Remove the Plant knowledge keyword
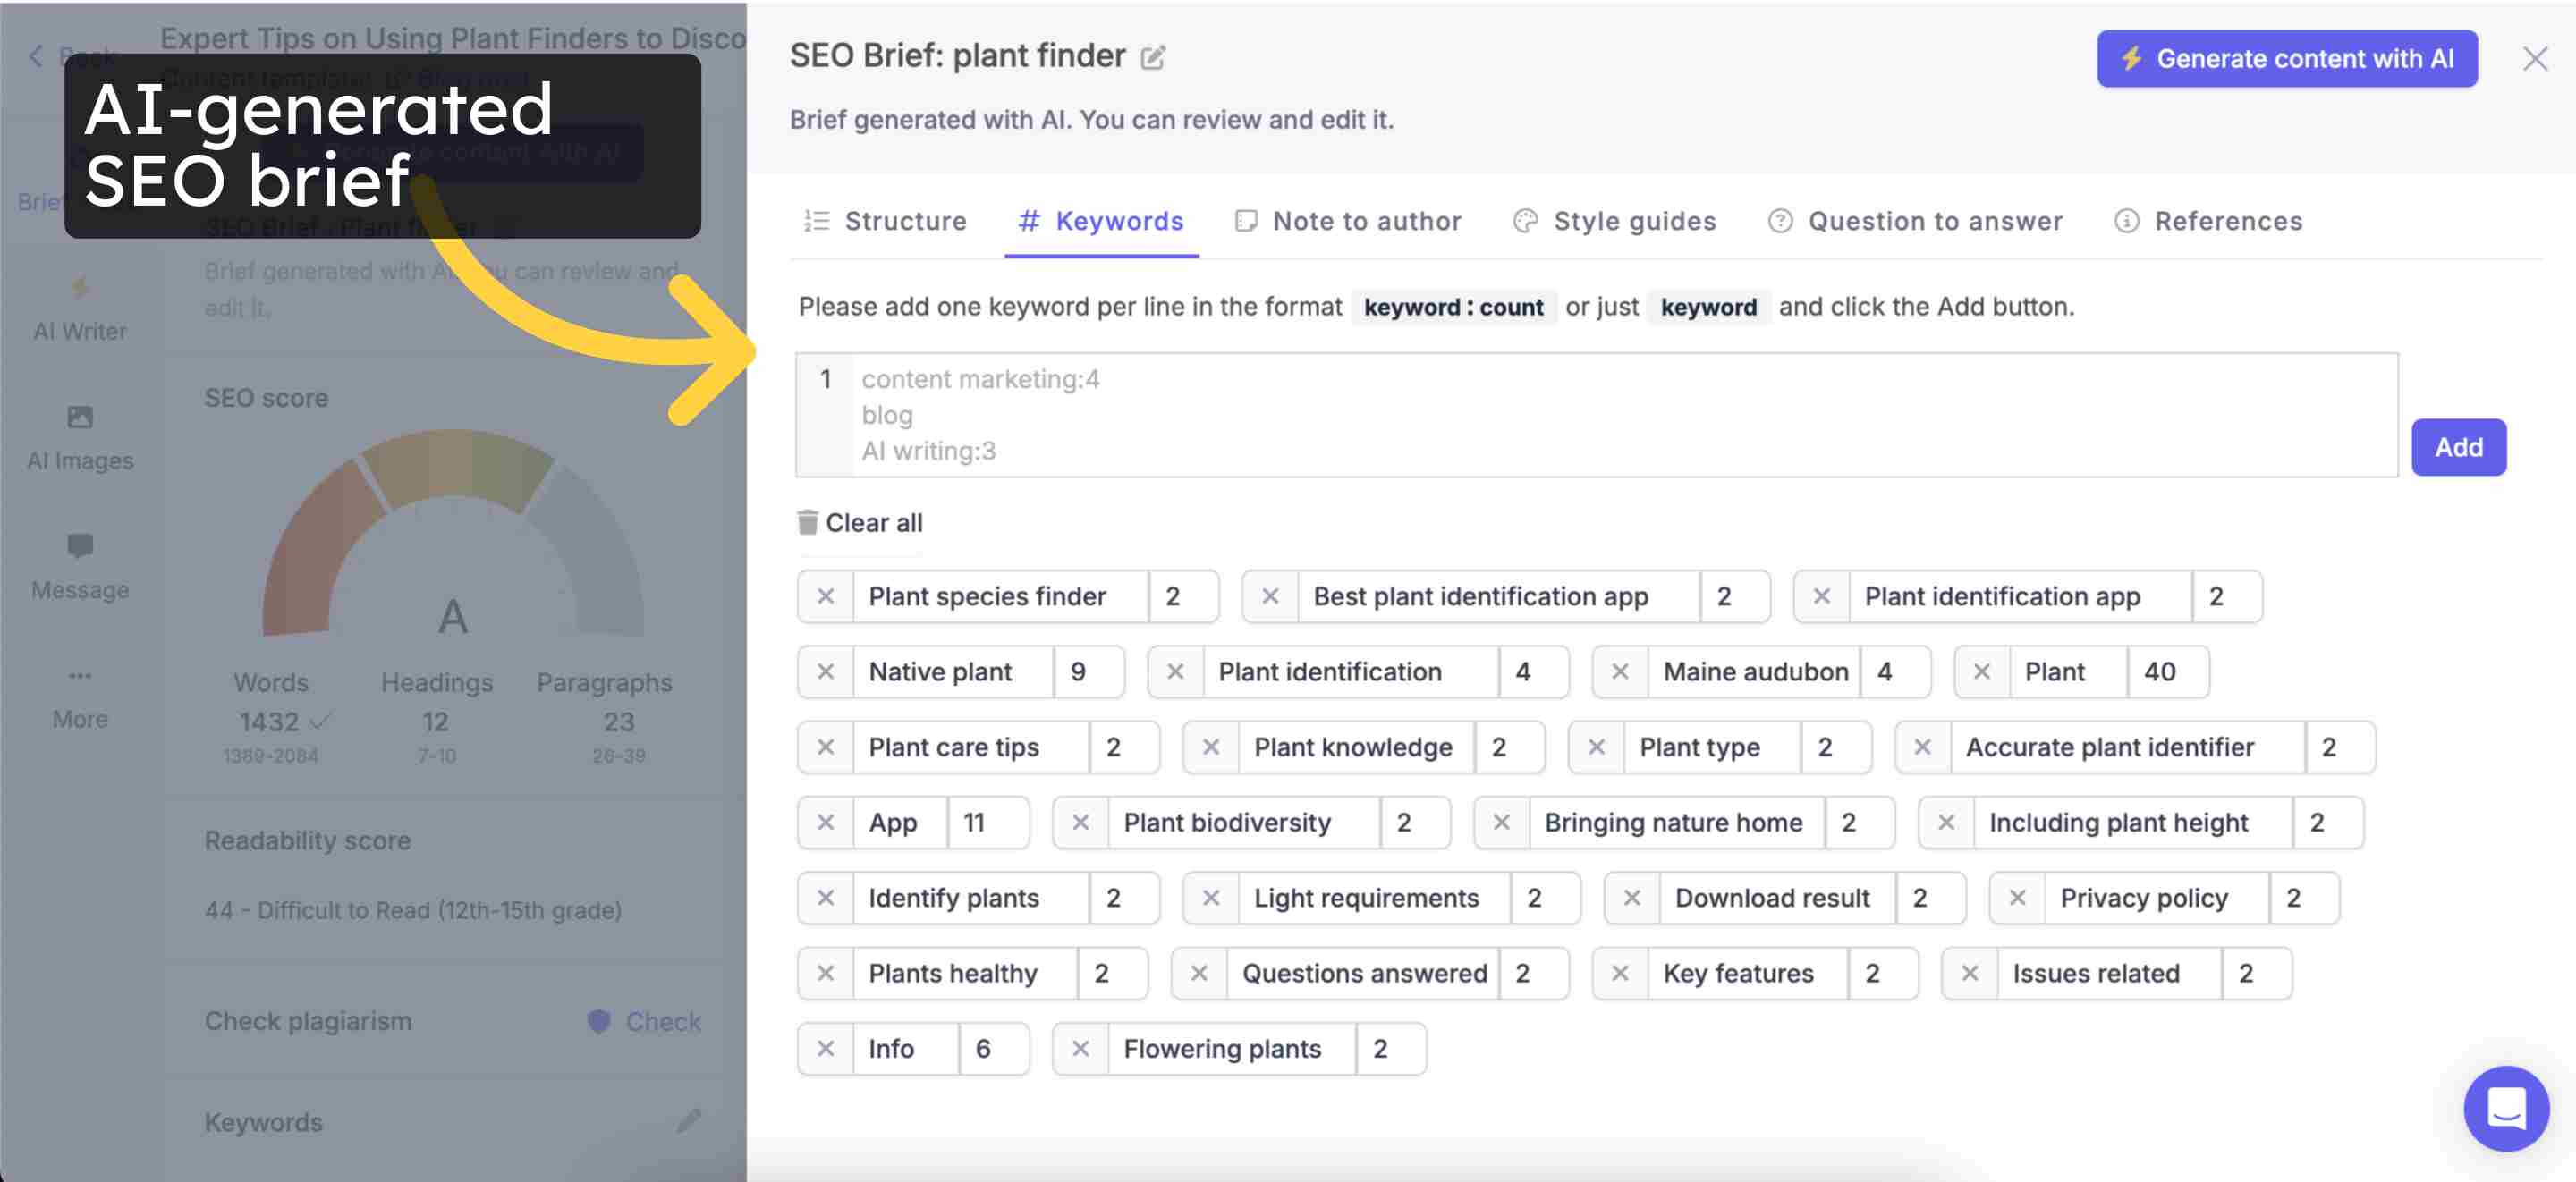 (1211, 748)
